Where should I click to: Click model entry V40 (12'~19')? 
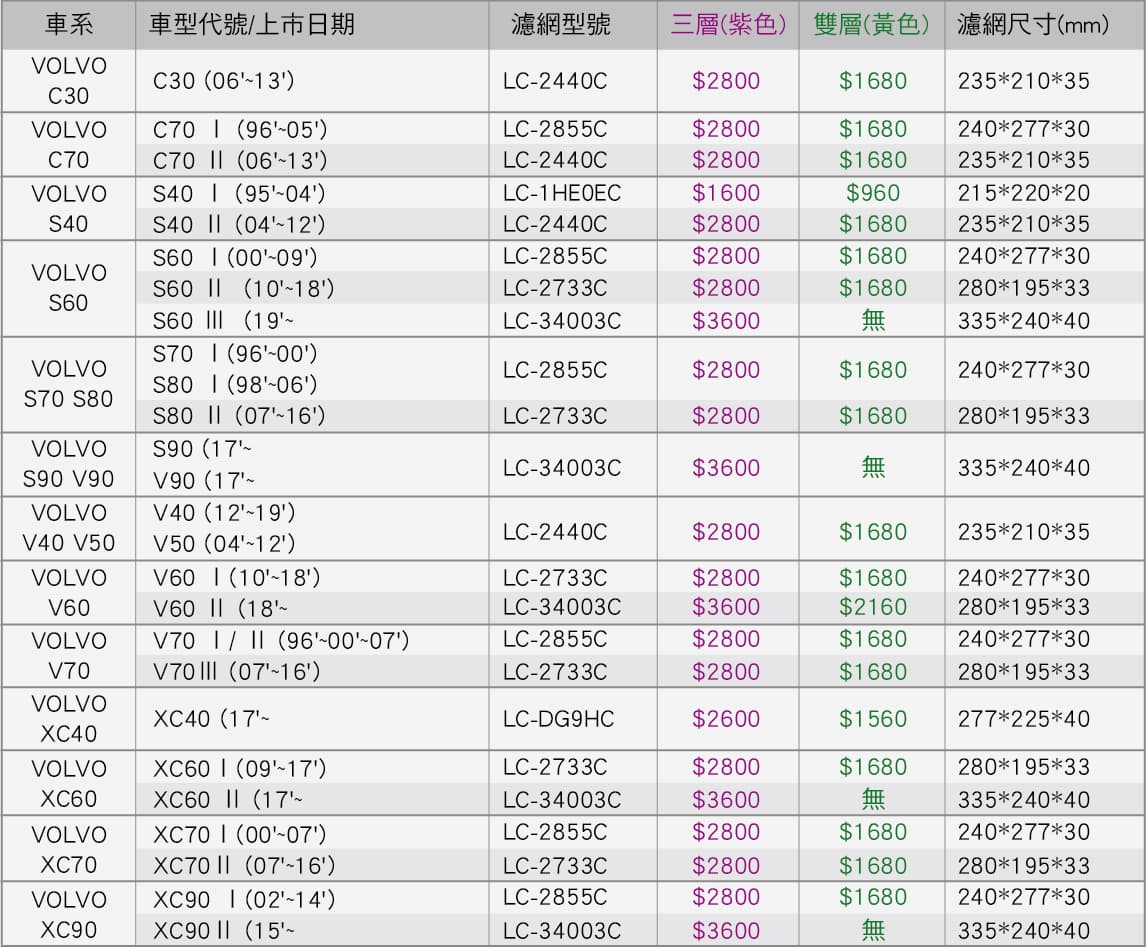(x=224, y=513)
